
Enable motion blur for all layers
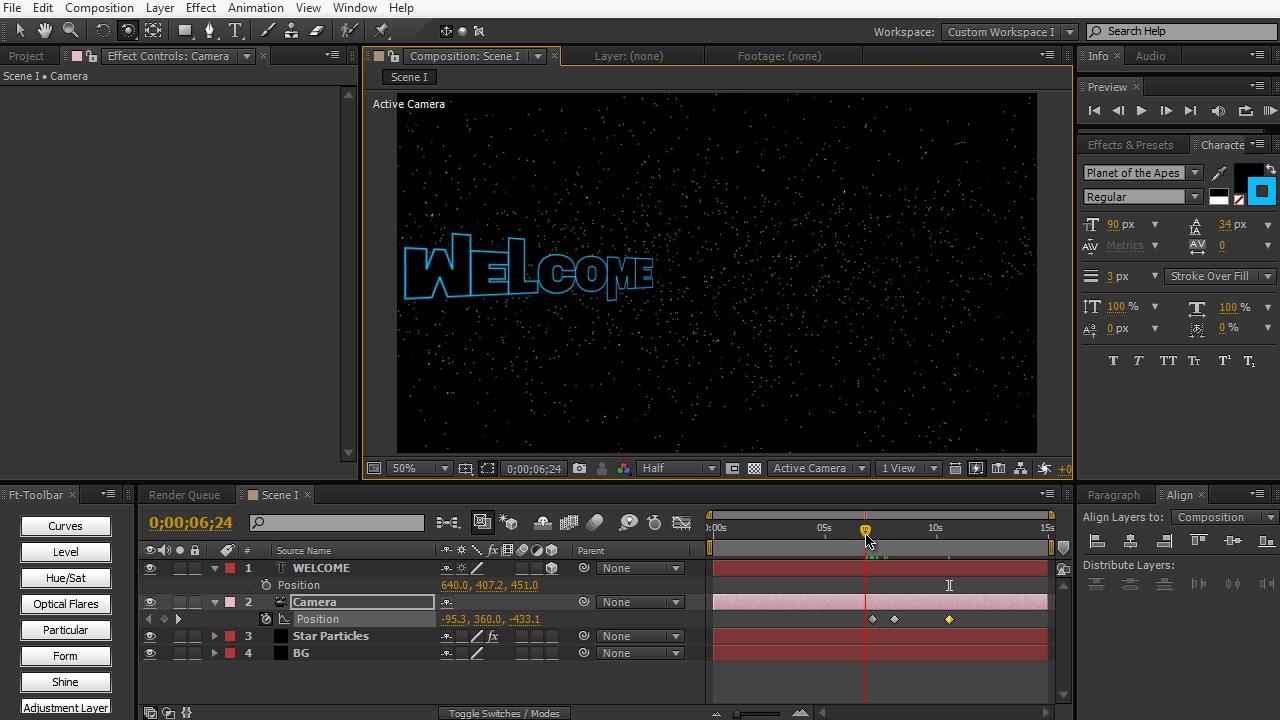[595, 522]
